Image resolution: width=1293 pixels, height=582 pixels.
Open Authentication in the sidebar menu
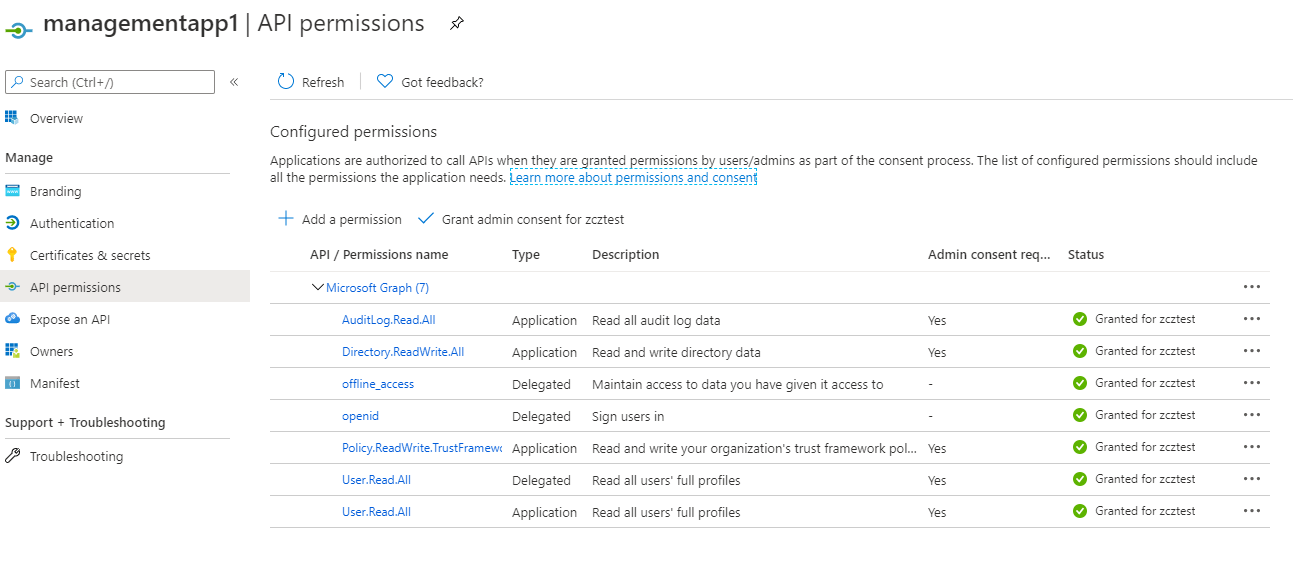click(72, 223)
